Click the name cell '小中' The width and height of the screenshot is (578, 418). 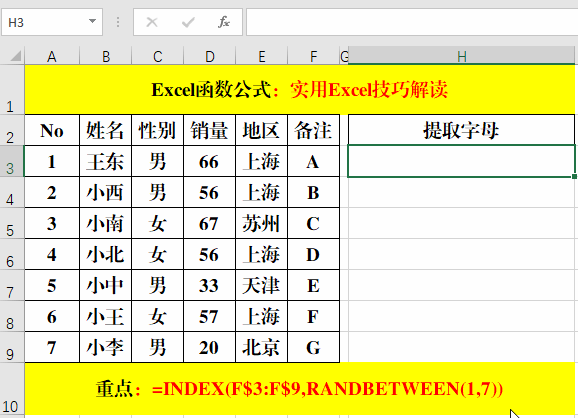click(x=106, y=285)
